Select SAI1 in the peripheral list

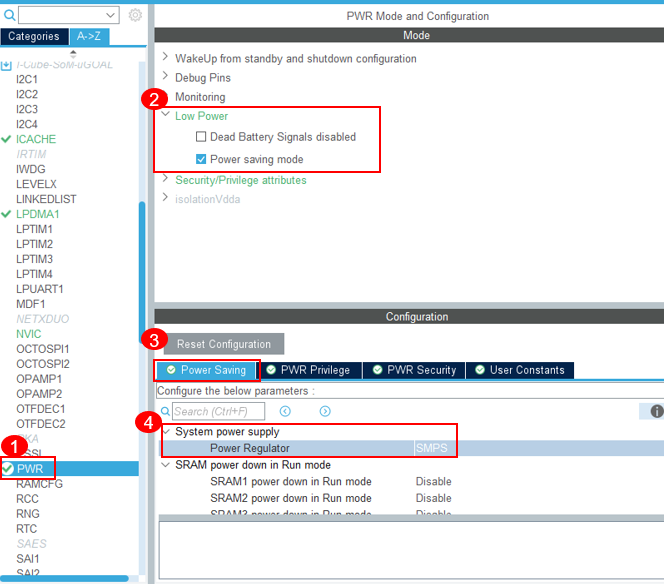click(28, 559)
